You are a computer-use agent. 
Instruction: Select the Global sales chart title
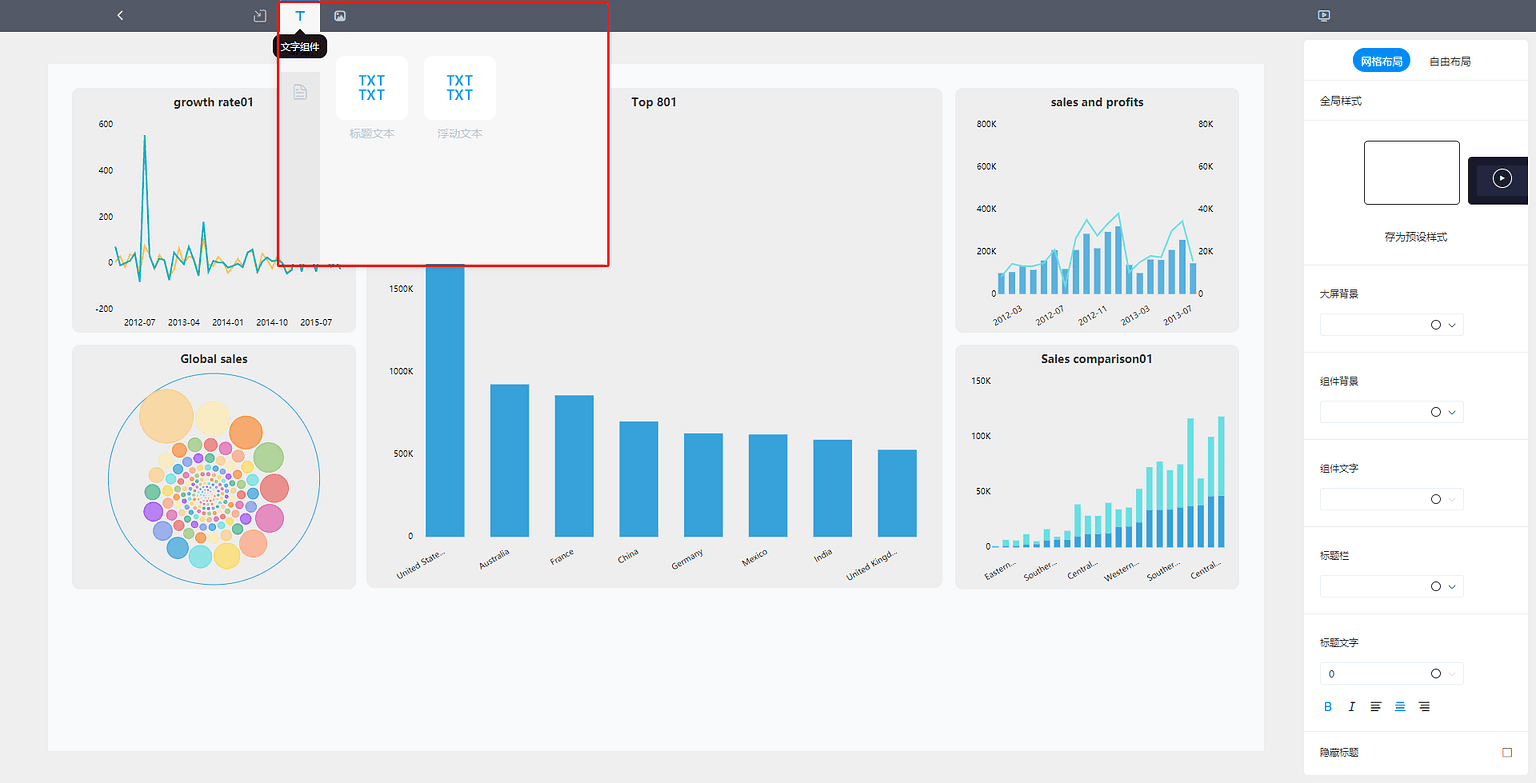[214, 359]
